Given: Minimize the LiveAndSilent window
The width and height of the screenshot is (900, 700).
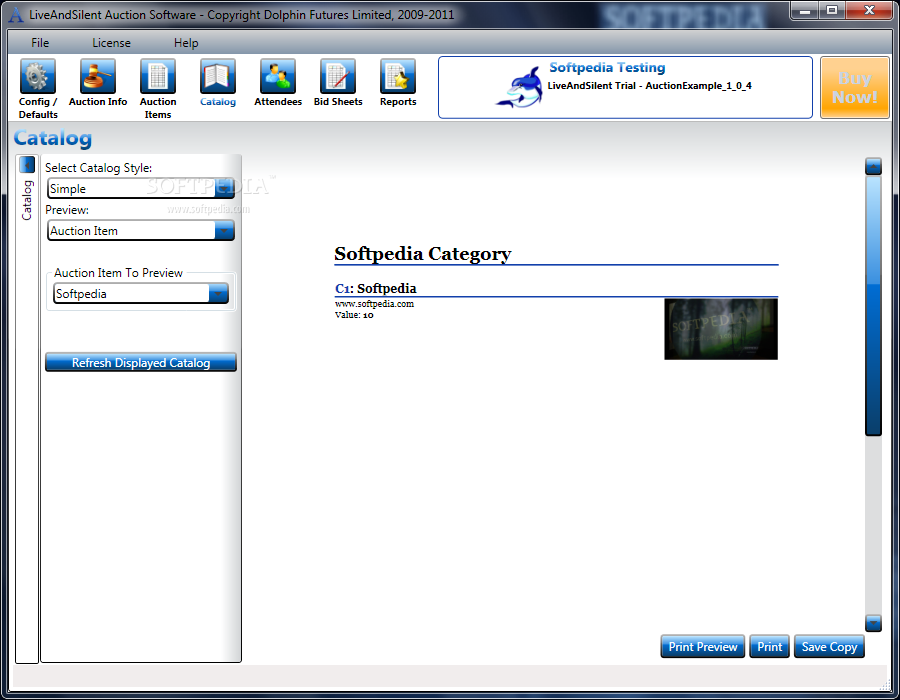Looking at the screenshot, I should pyautogui.click(x=805, y=11).
